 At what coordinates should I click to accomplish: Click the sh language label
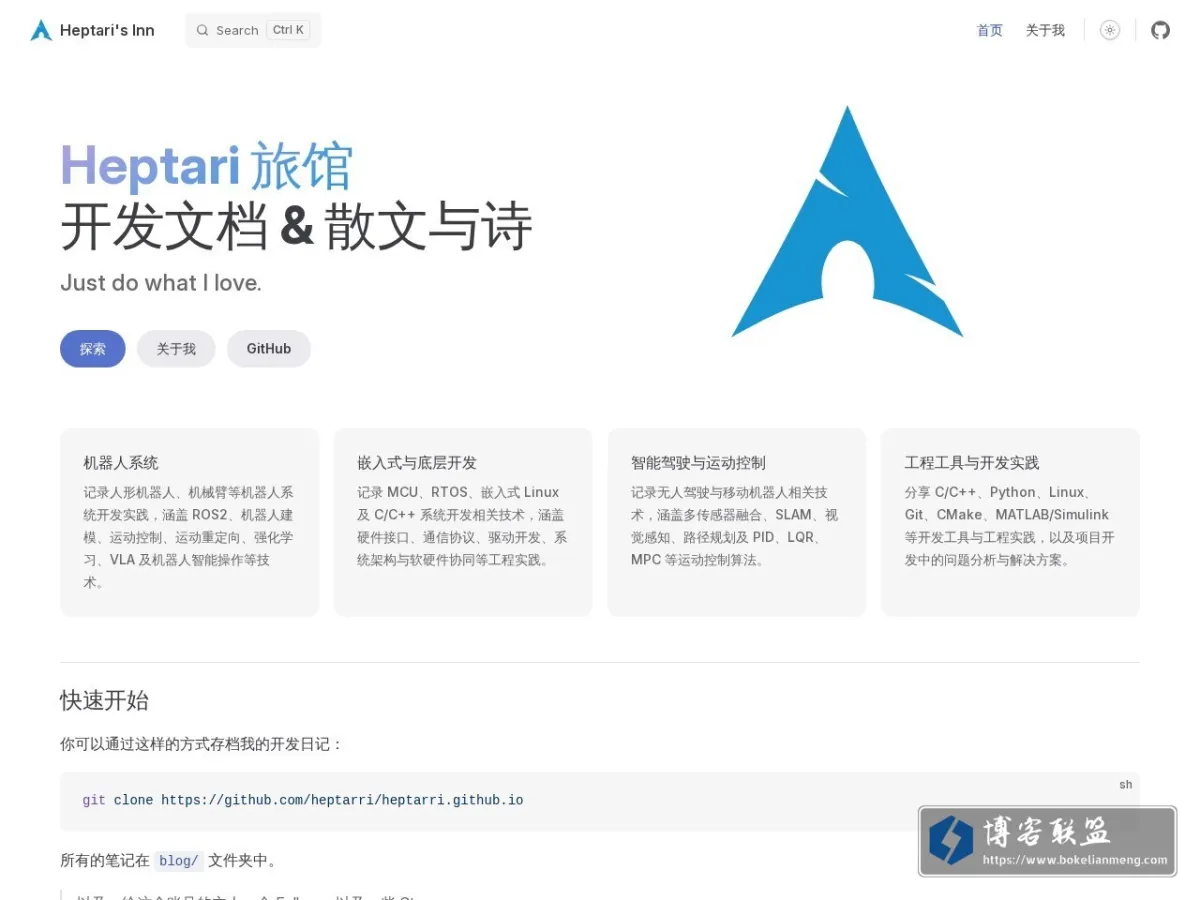1125,785
